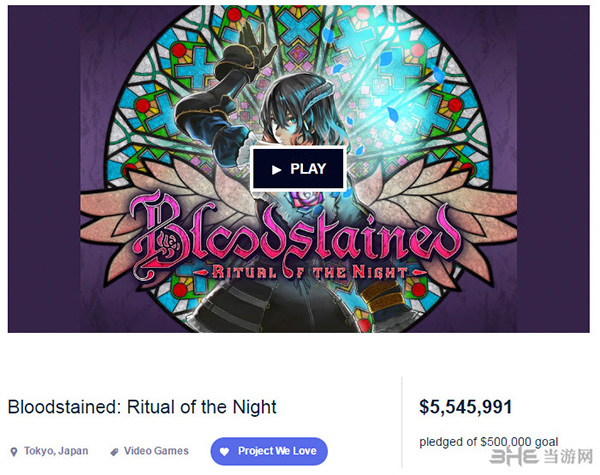Image resolution: width=600 pixels, height=475 pixels.
Task: Click the heart icon in Project We Love
Action: point(226,452)
